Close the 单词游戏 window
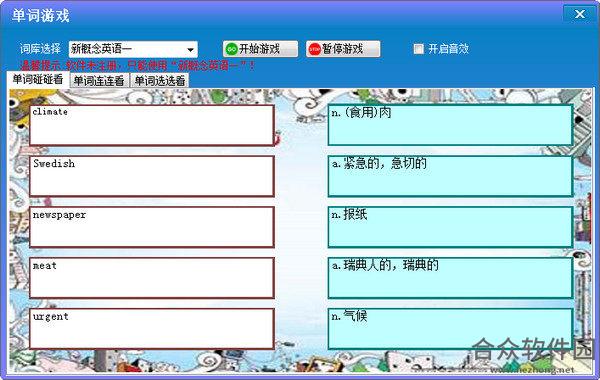This screenshot has height=380, width=600. (580, 14)
